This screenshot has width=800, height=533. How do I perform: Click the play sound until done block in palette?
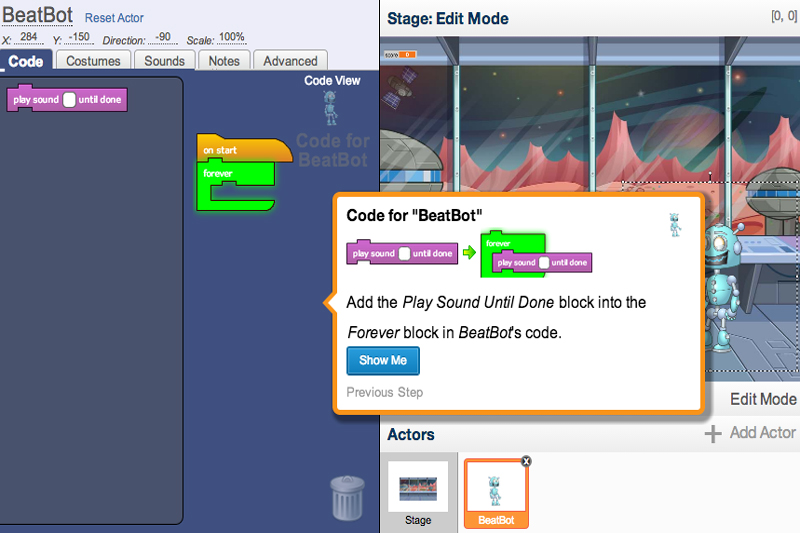(67, 100)
